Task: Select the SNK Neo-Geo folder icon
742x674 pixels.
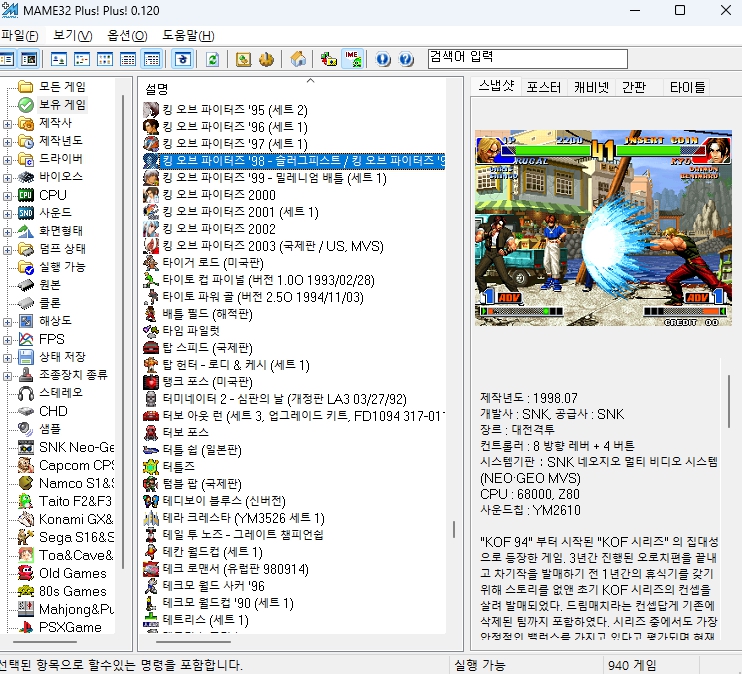Action: tap(26, 447)
